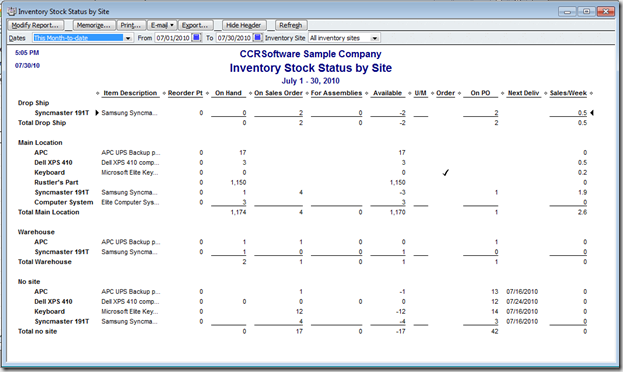
Task: Click the For Assemblies column header
Action: coord(337,93)
